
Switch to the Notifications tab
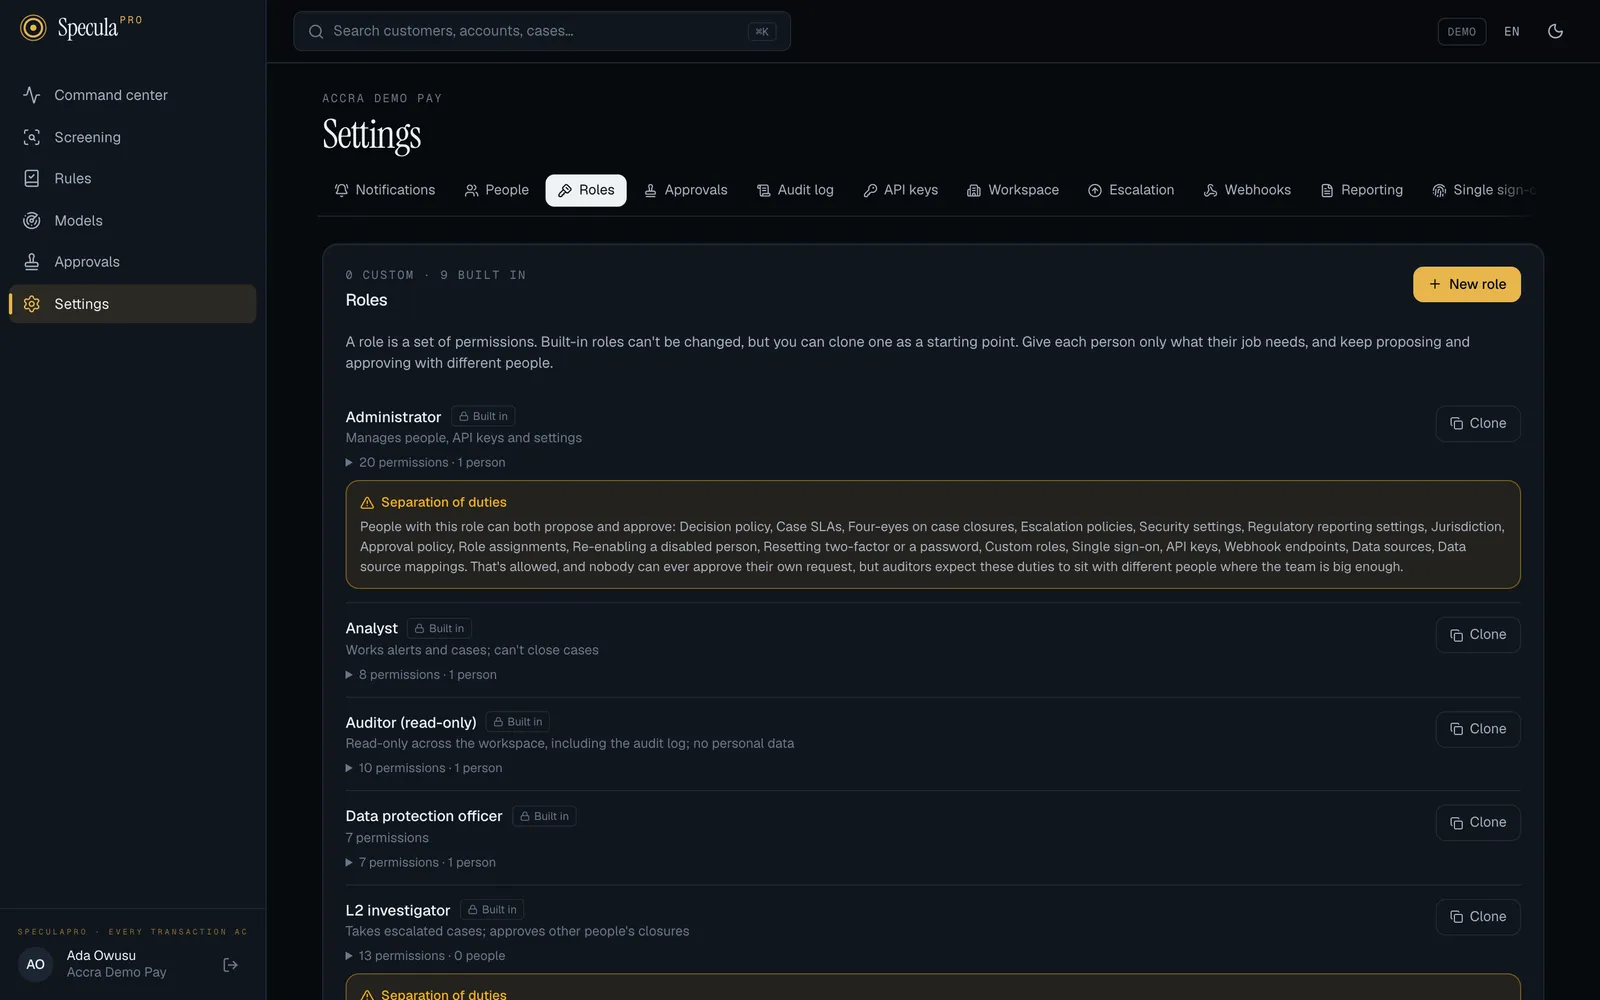tap(385, 190)
